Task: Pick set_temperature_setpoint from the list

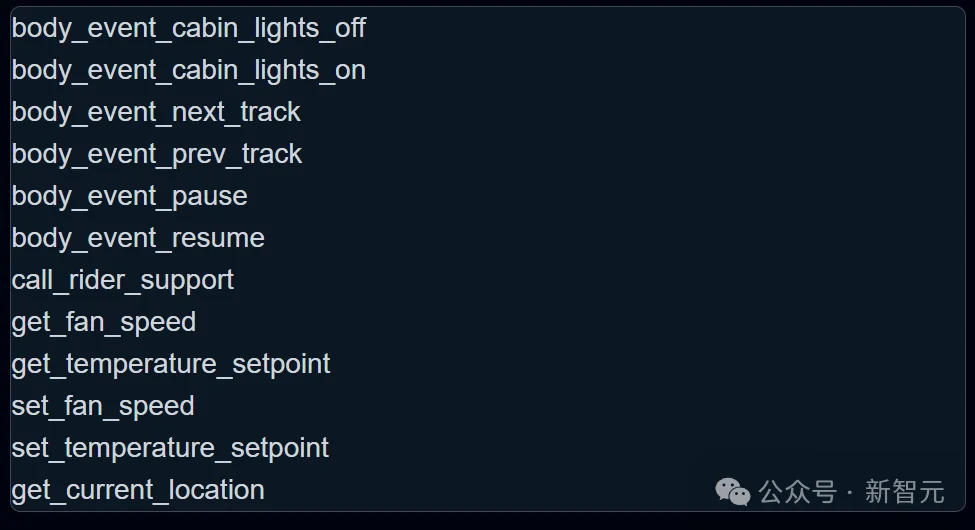Action: point(170,448)
